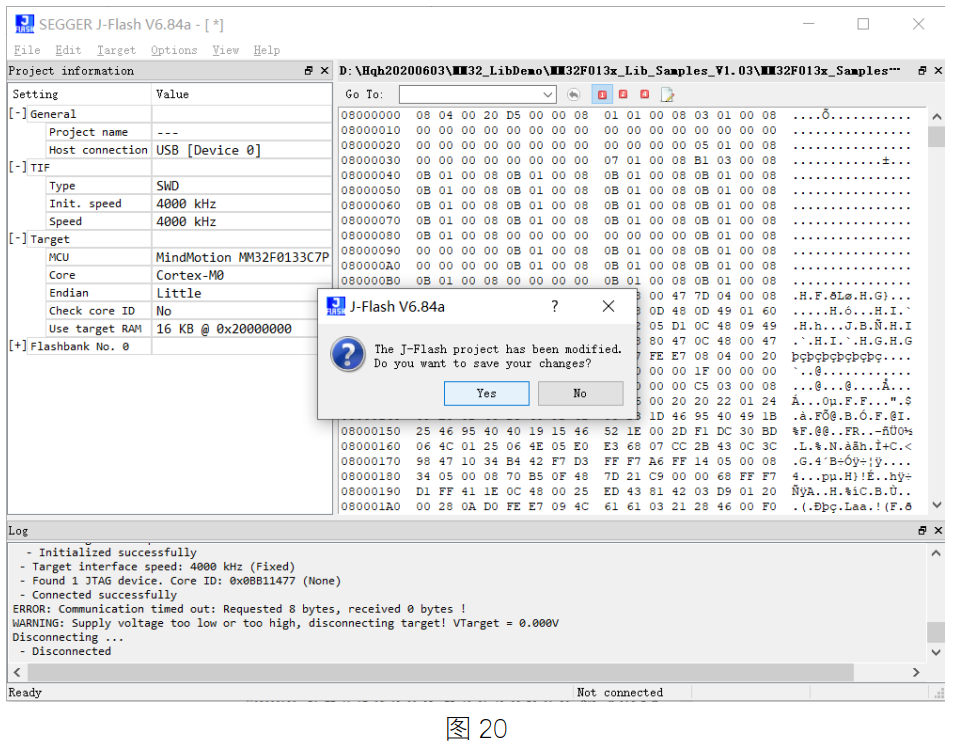Undock the data file hex view panel
The height and width of the screenshot is (750, 954).
922,71
